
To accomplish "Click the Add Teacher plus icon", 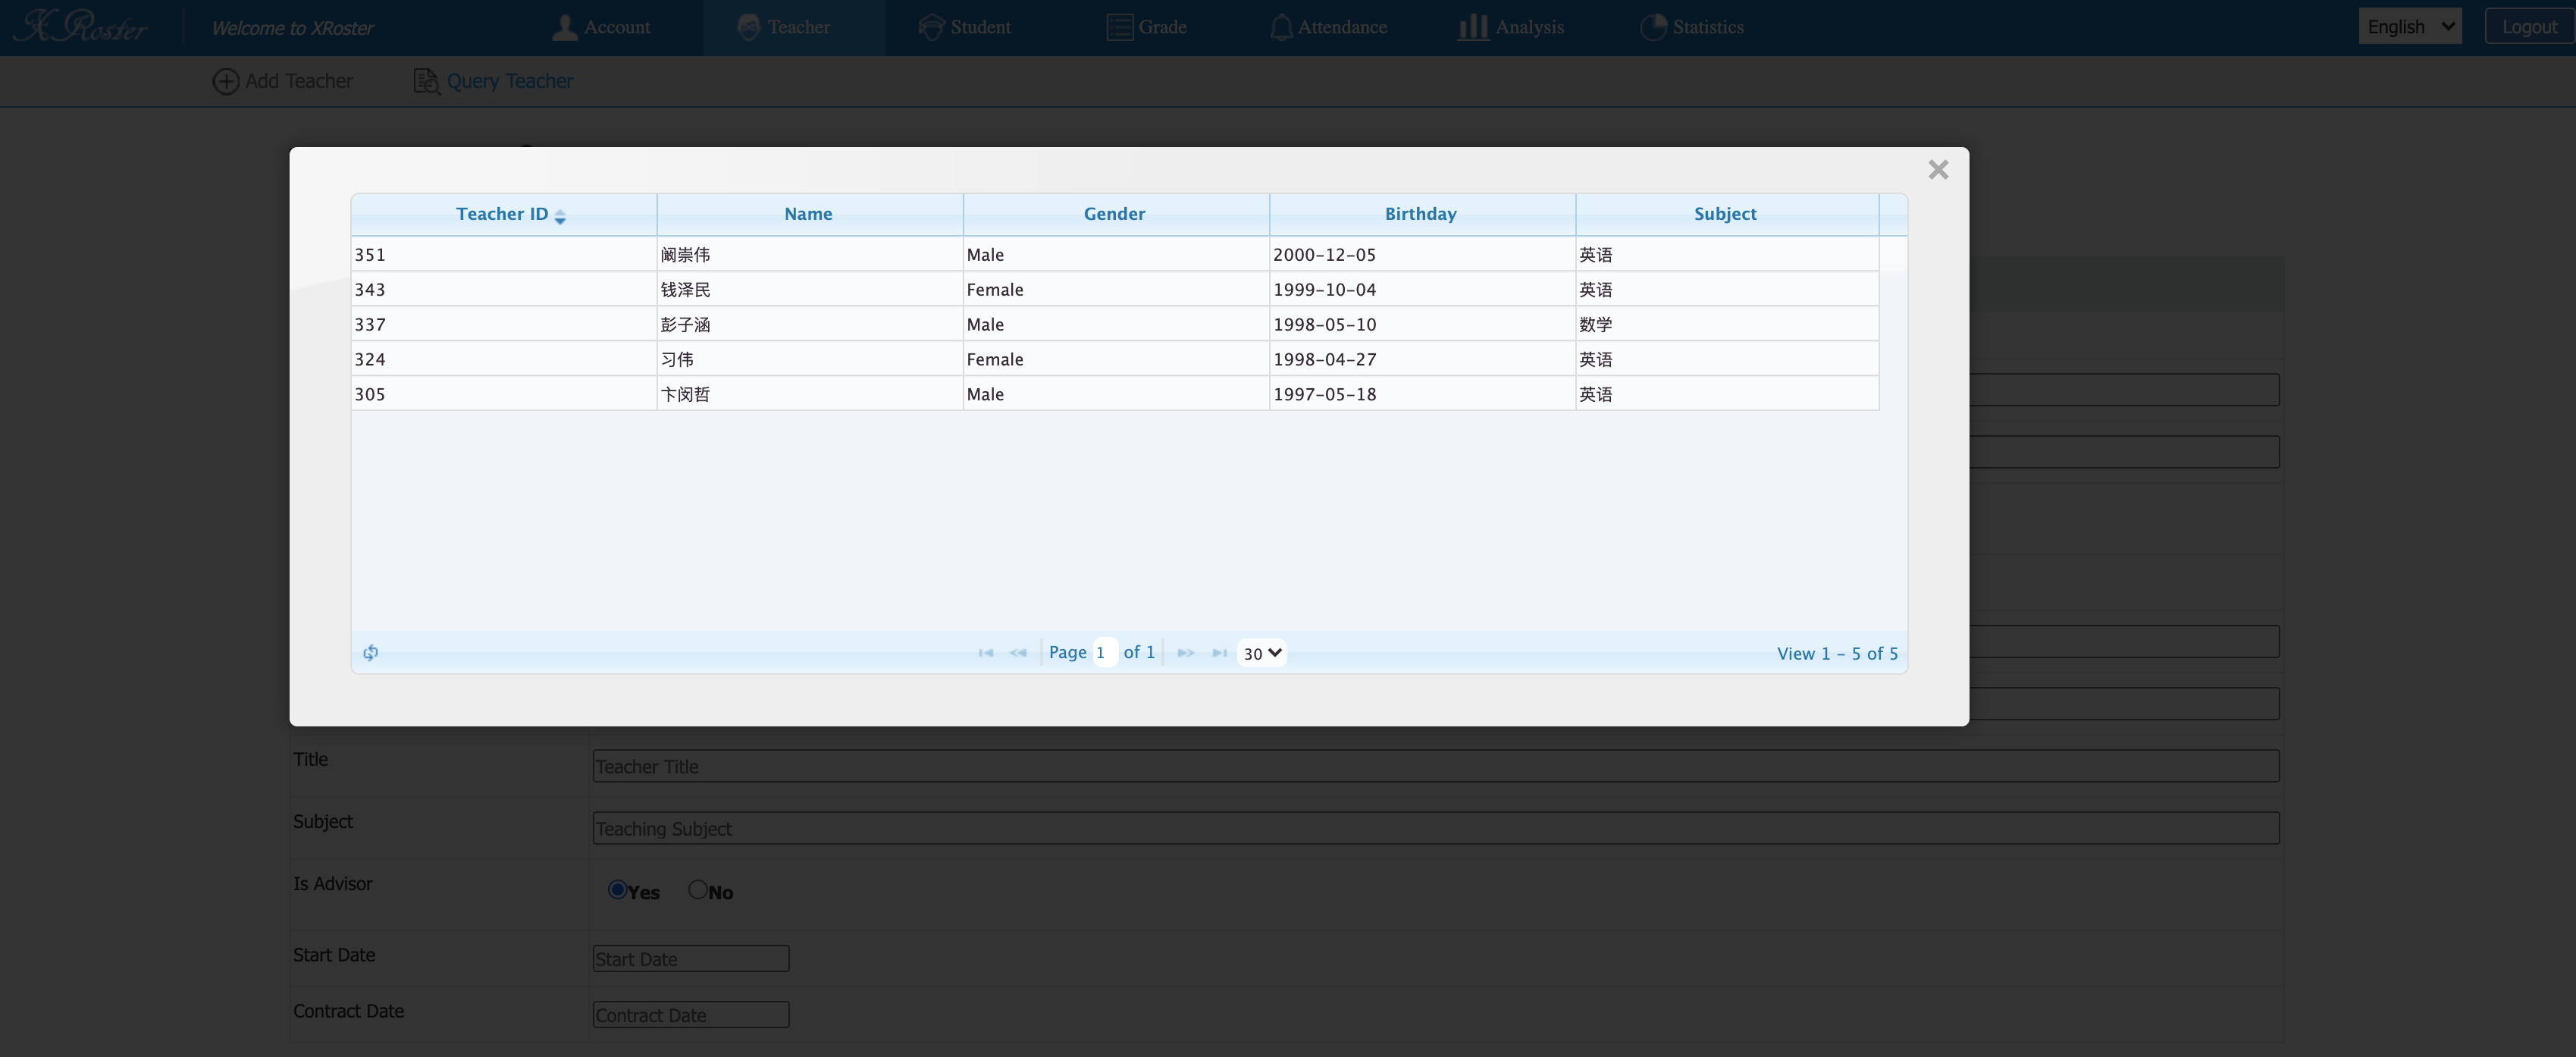I will 226,81.
